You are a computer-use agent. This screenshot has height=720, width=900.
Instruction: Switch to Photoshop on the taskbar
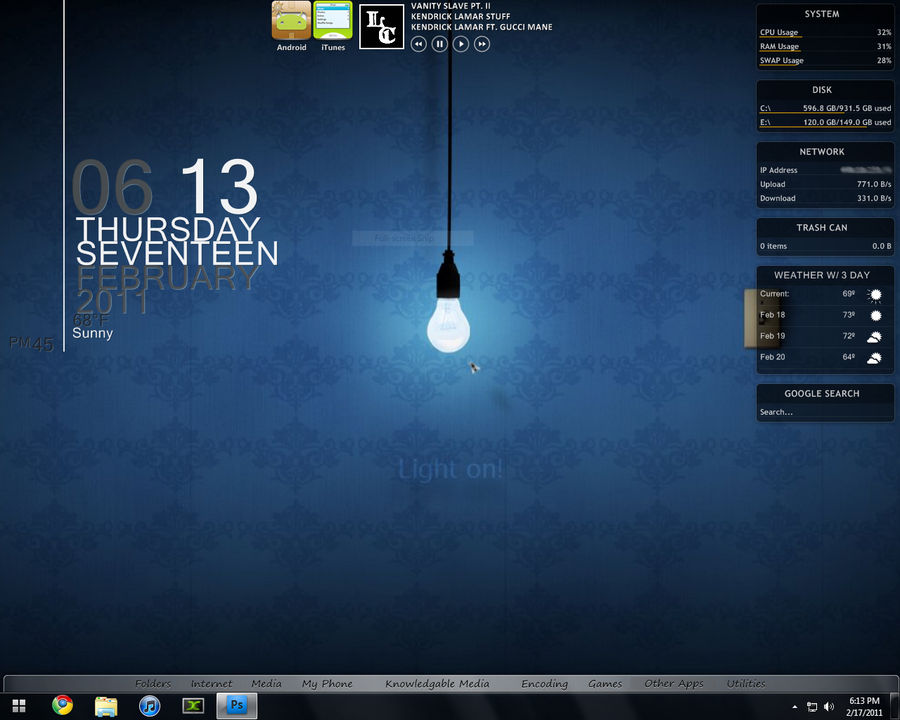tap(236, 706)
